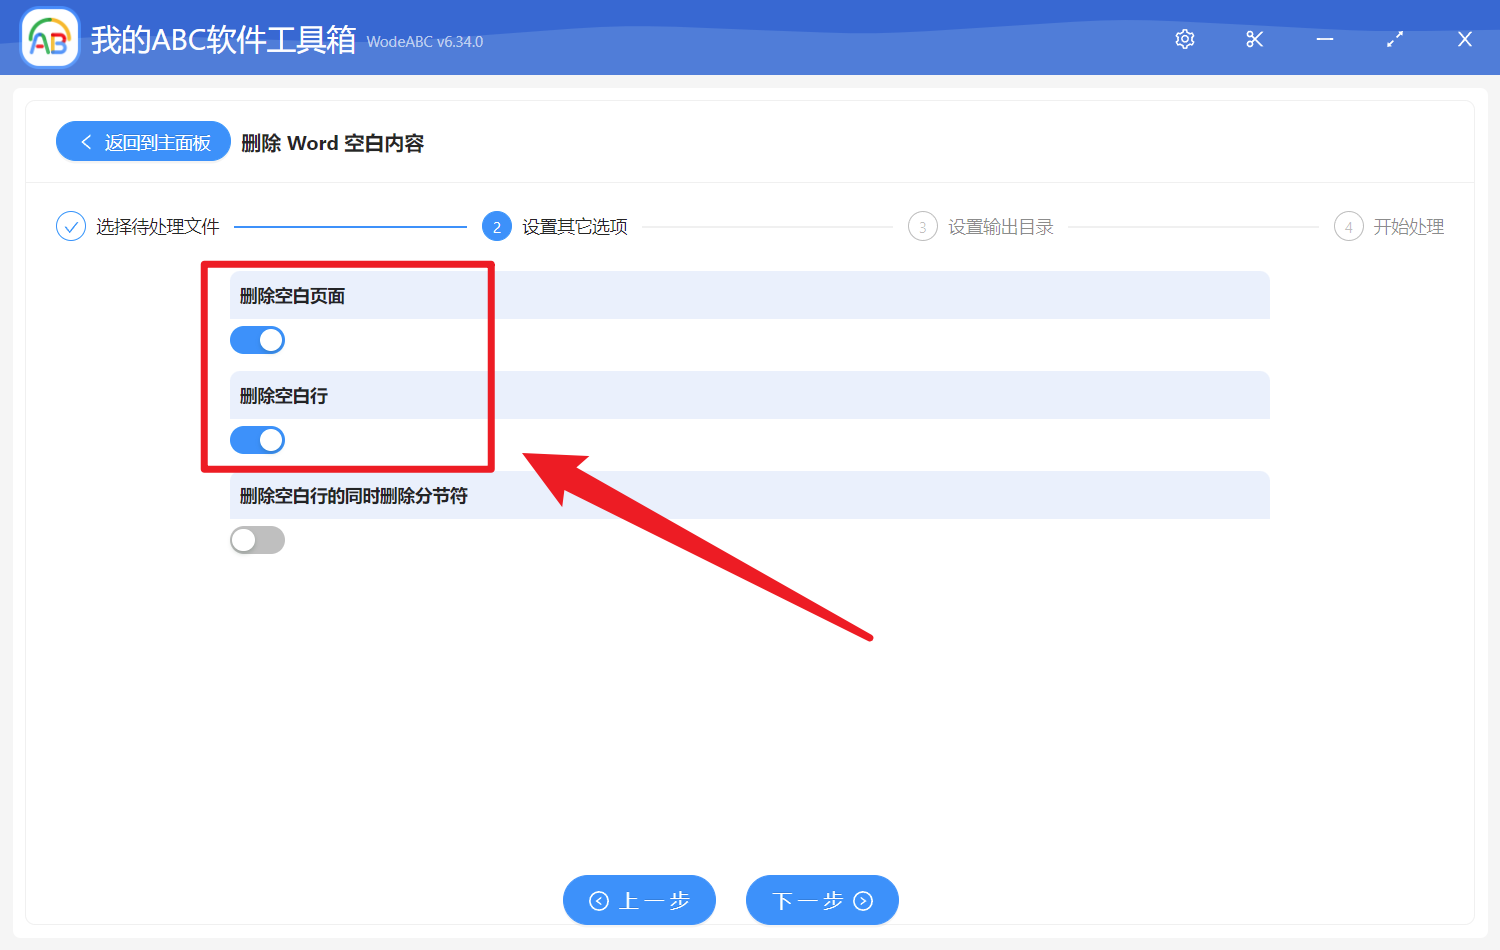
Task: Open settings via the gear icon
Action: pyautogui.click(x=1184, y=39)
